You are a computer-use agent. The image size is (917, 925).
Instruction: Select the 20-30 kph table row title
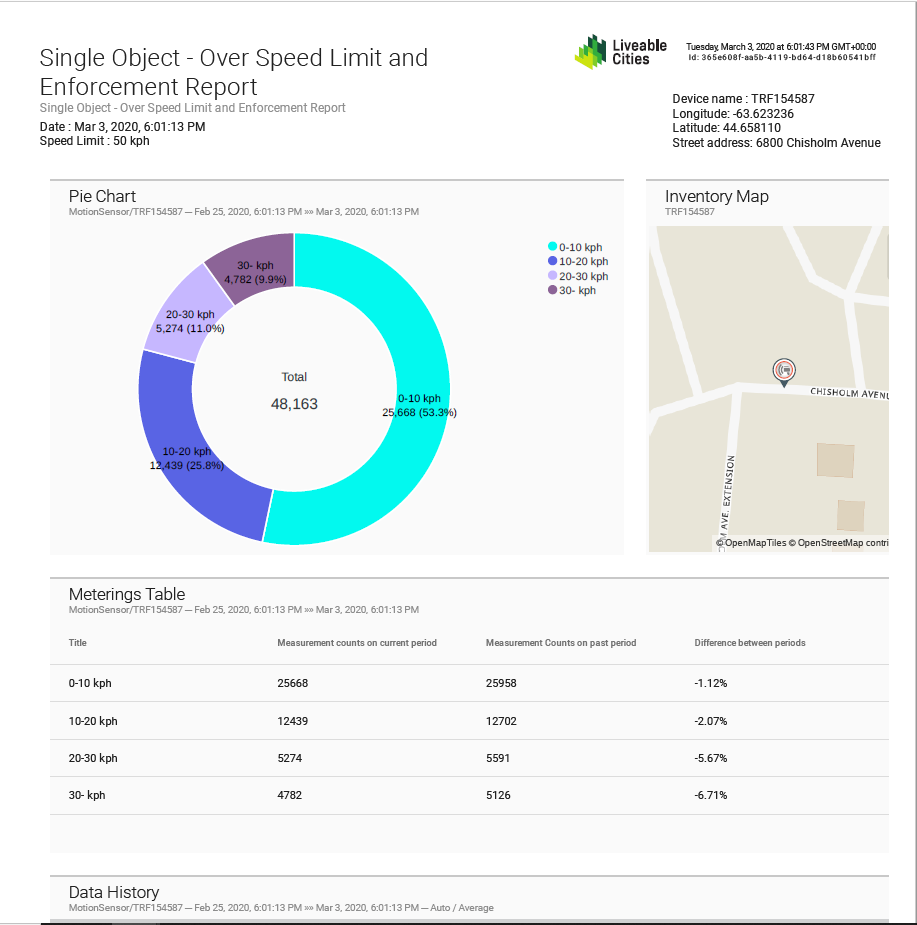(x=93, y=758)
